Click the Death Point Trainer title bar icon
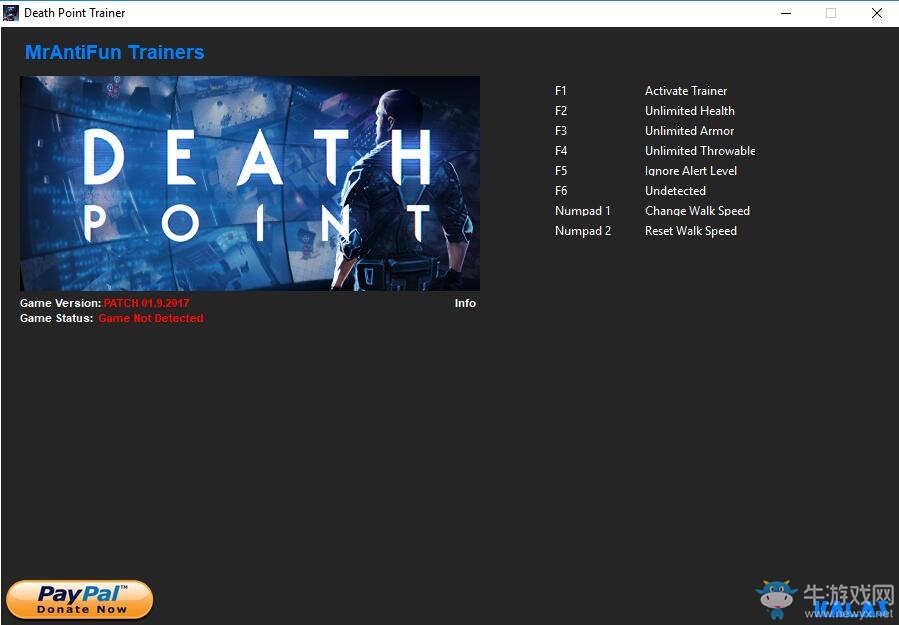 [x=11, y=13]
